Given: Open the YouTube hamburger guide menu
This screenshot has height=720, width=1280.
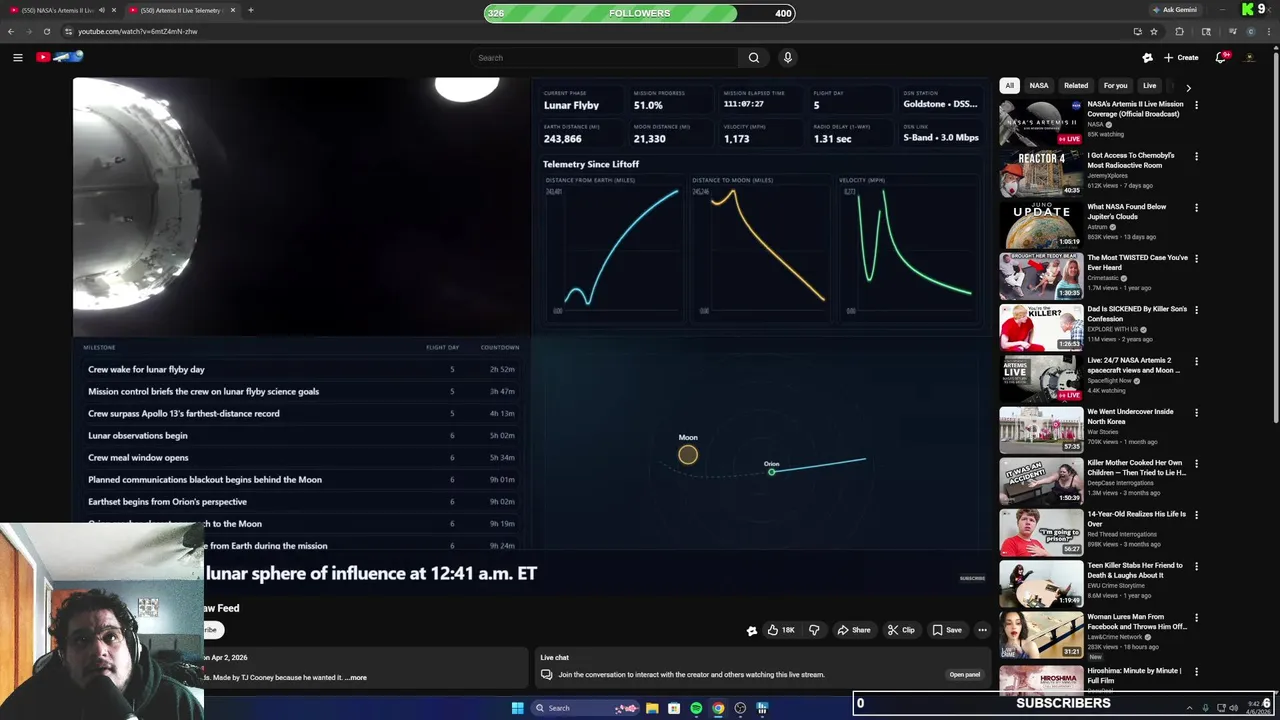Looking at the screenshot, I should click(18, 57).
